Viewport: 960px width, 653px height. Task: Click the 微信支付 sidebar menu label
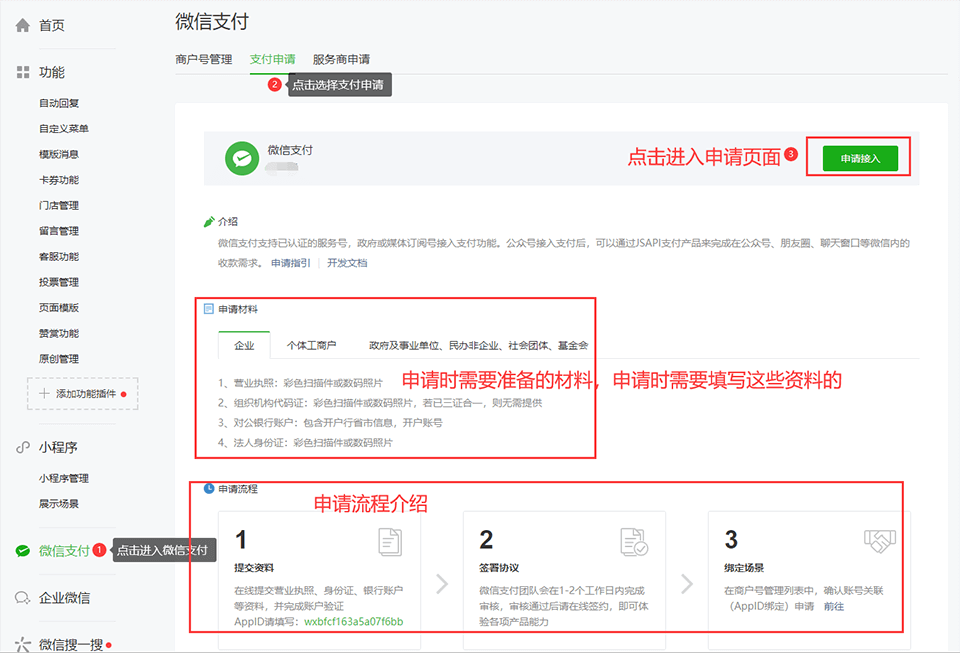click(64, 551)
